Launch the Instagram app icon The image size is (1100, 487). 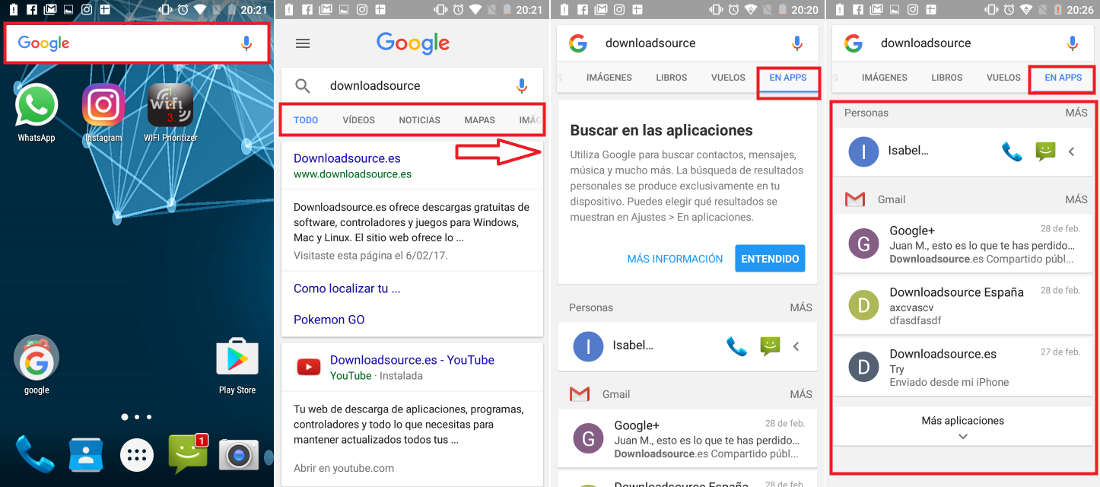[103, 105]
